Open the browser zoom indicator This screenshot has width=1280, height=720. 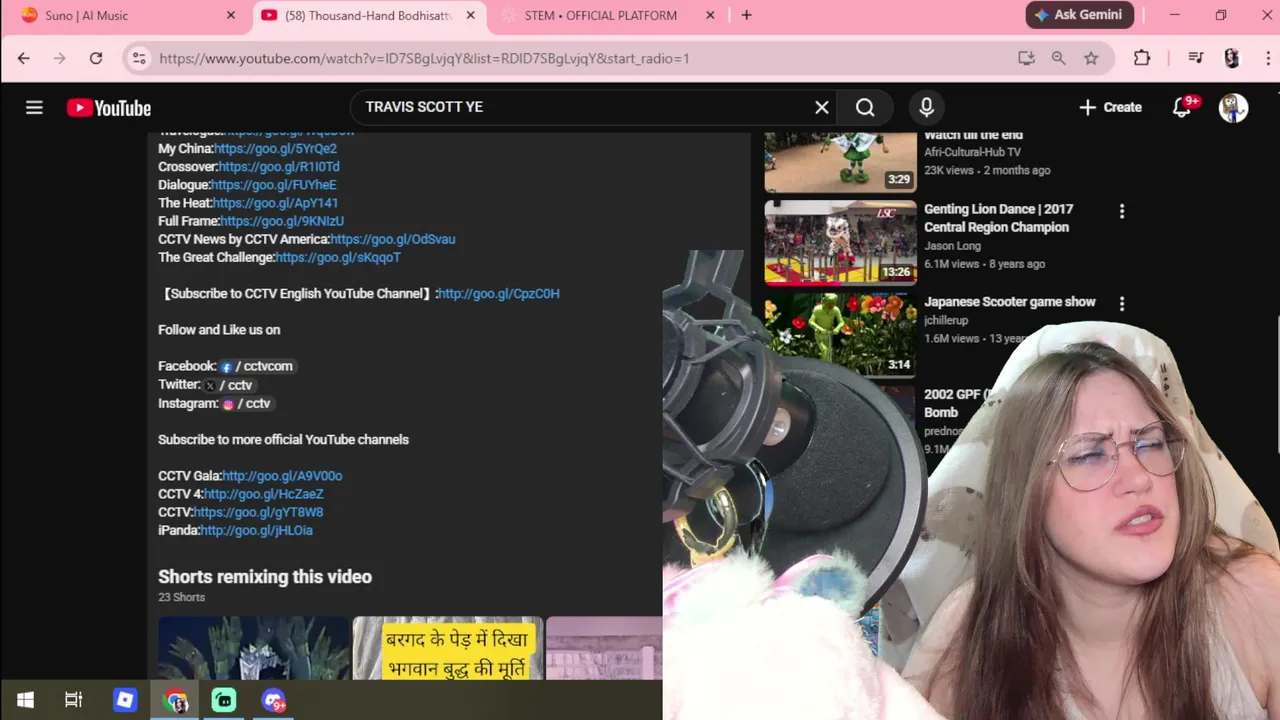[1058, 58]
